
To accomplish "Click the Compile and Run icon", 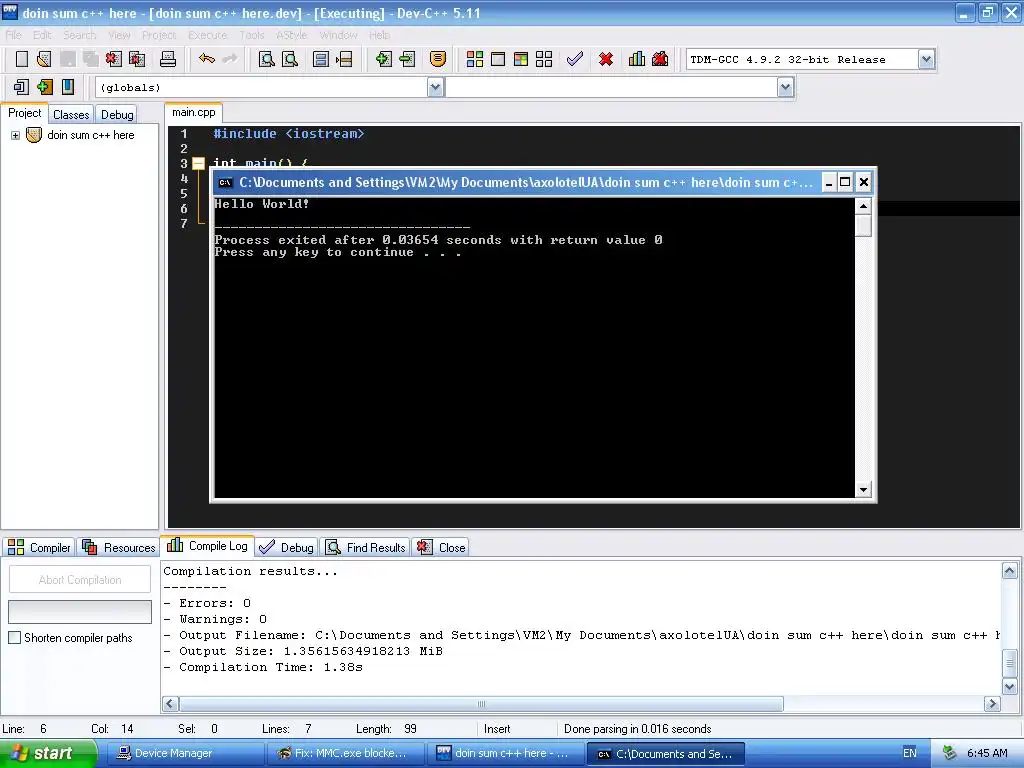I will [520, 59].
